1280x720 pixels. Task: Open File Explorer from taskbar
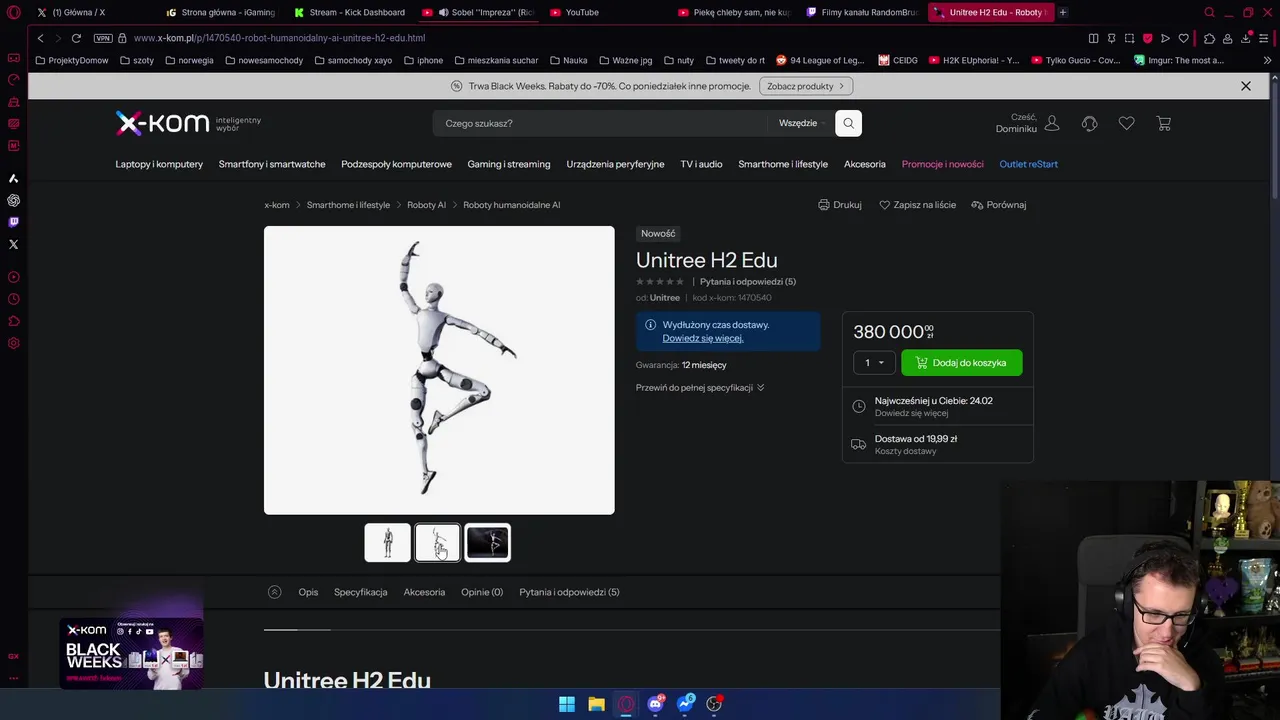coord(596,704)
